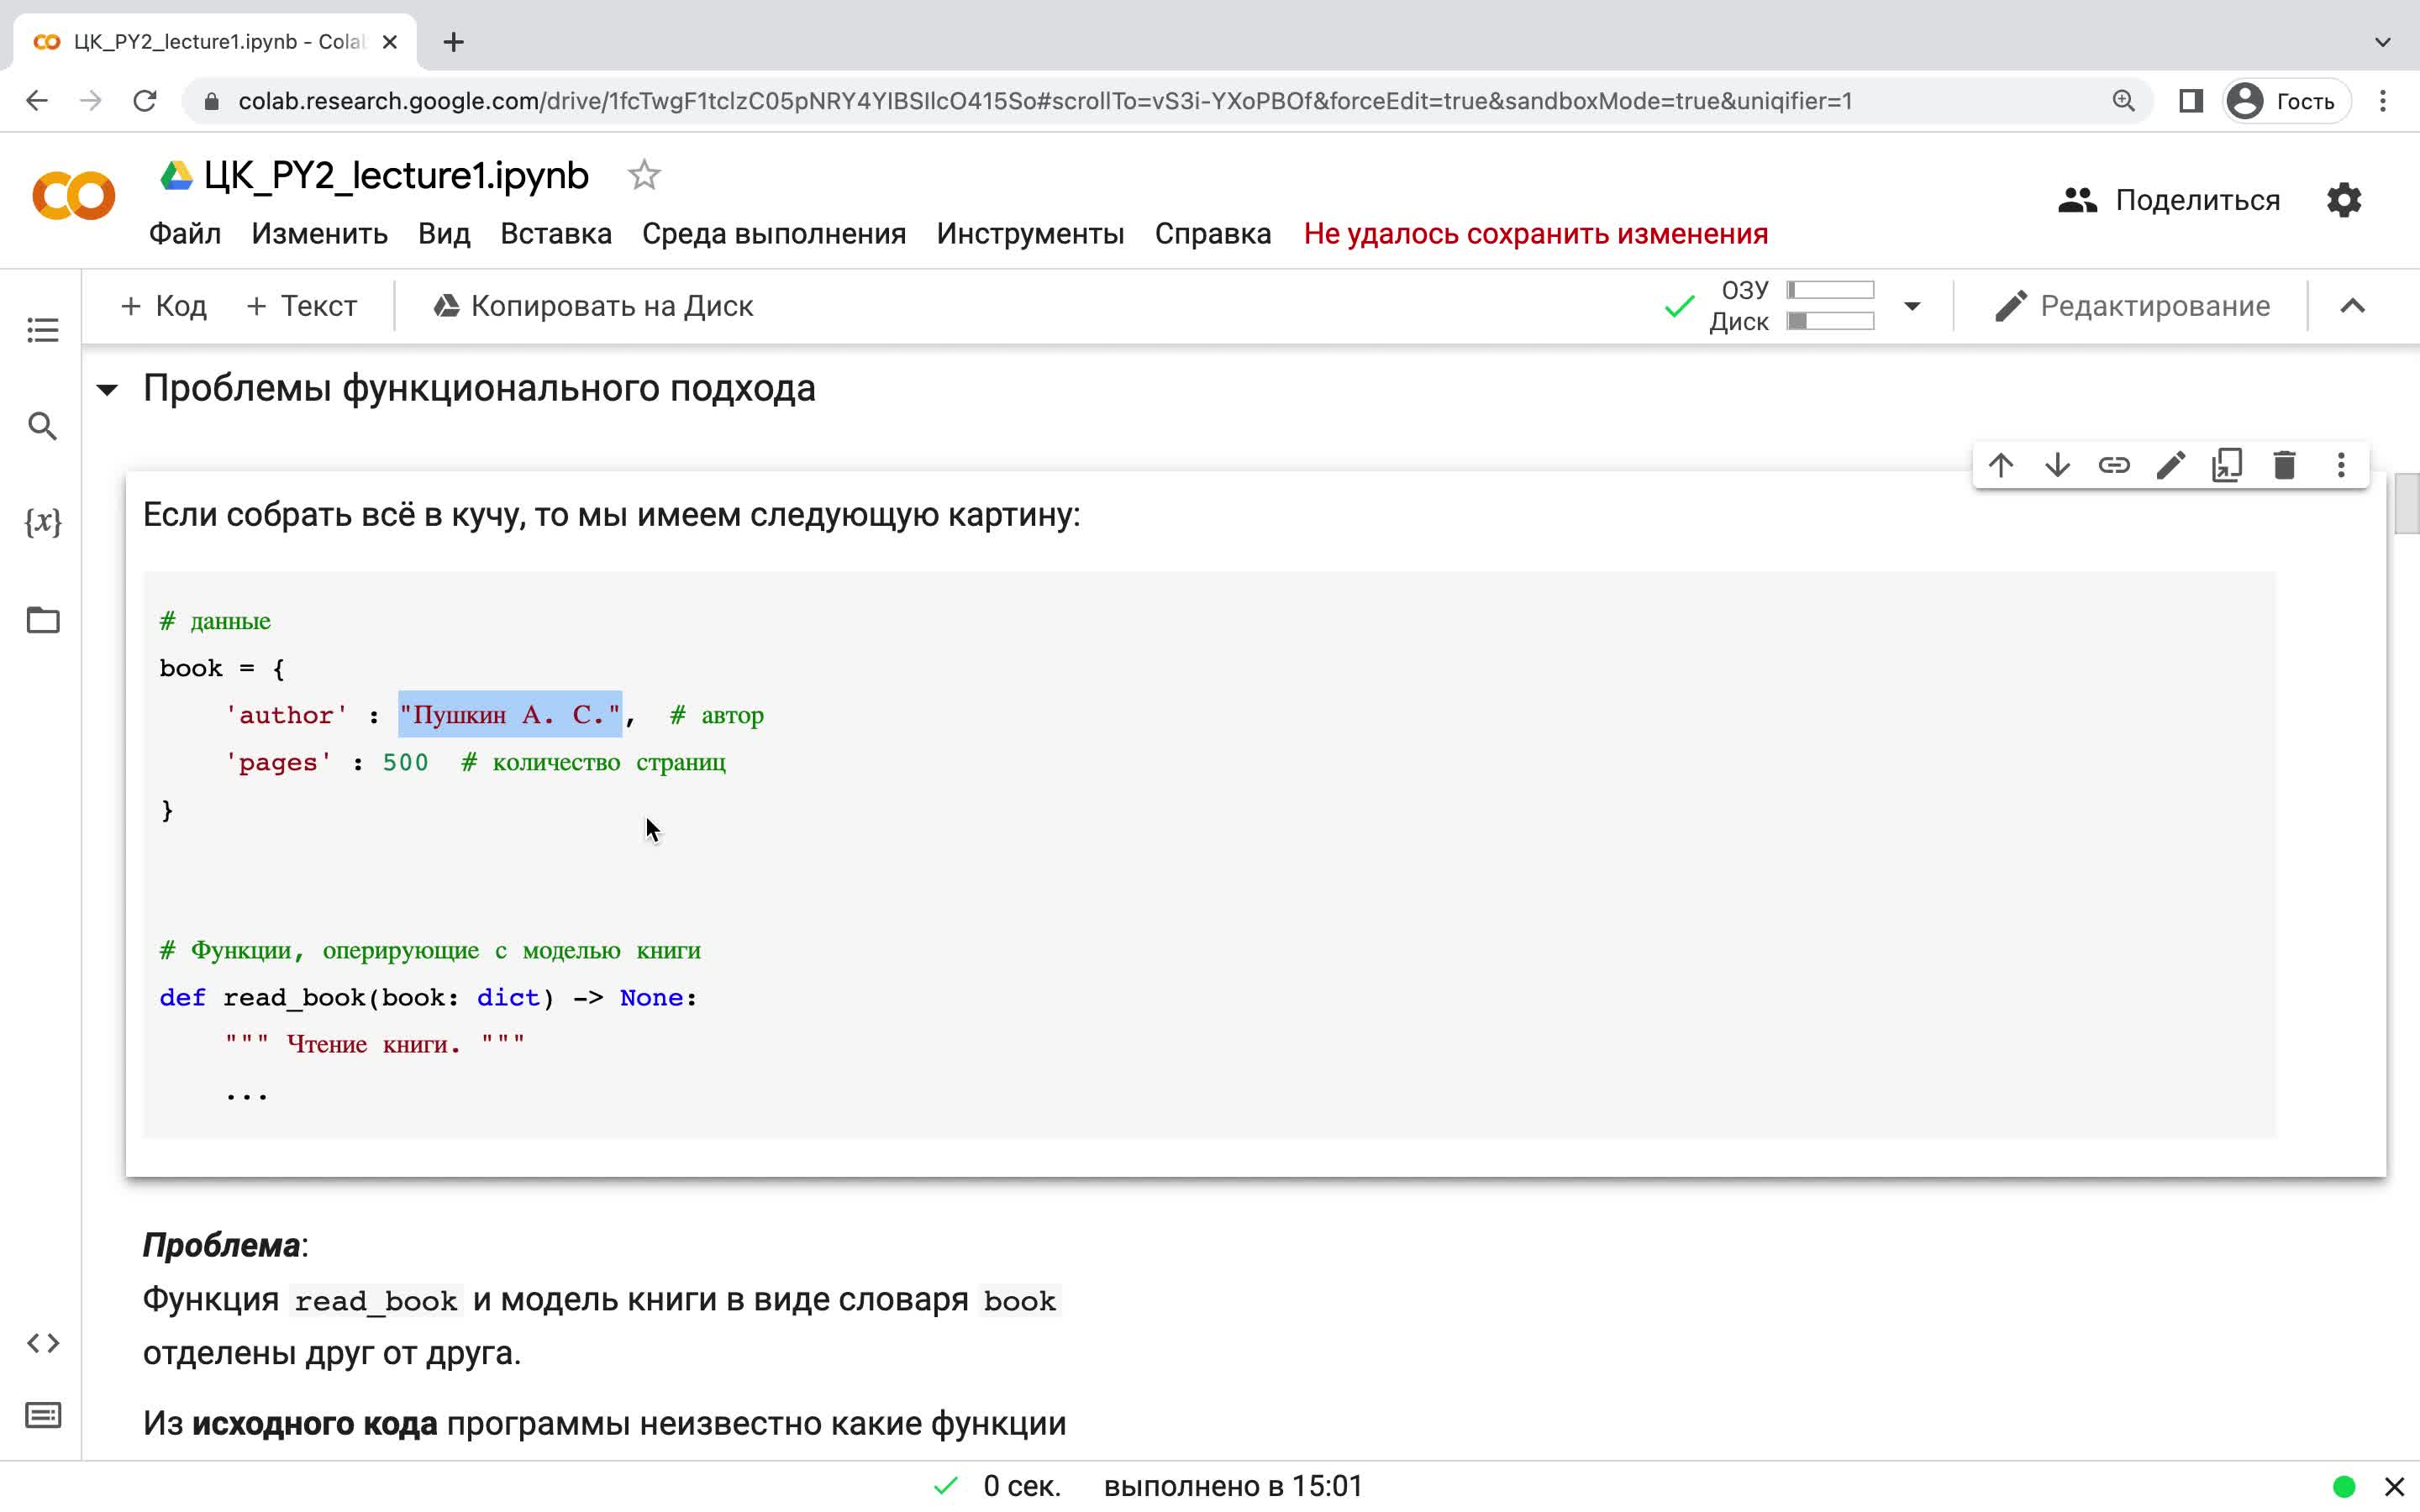Collapse section Проблемы функционального подхода
Viewport: 2420px width, 1512px height.
pyautogui.click(x=107, y=390)
